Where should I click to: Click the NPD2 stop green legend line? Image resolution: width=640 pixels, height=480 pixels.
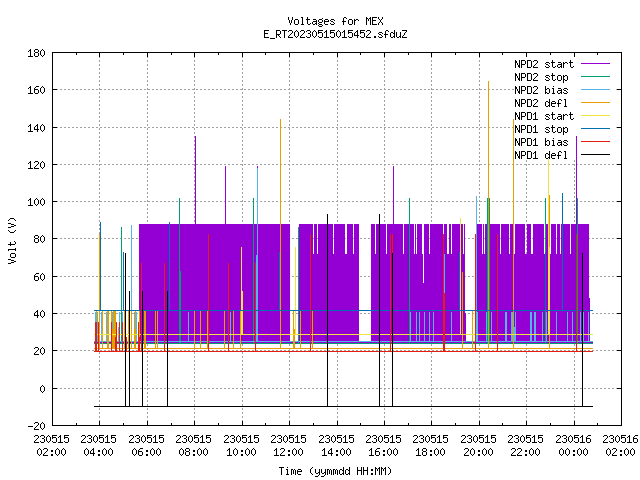click(x=595, y=77)
